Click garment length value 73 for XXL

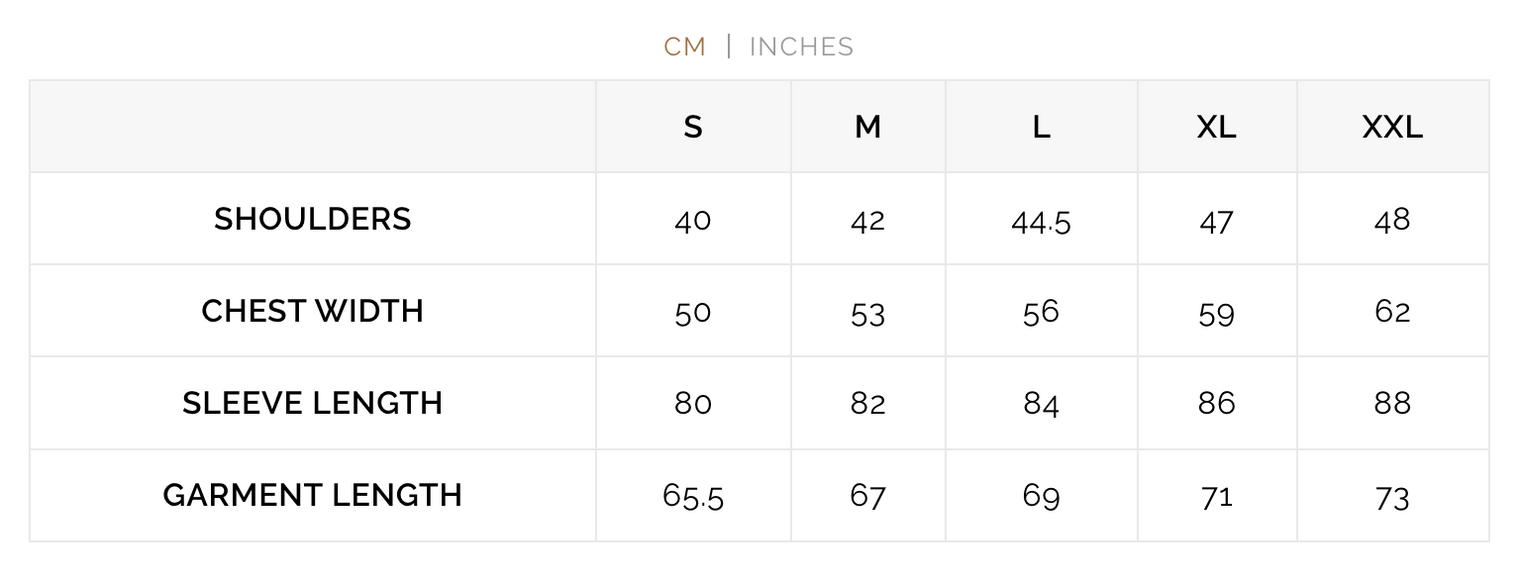pos(1392,497)
